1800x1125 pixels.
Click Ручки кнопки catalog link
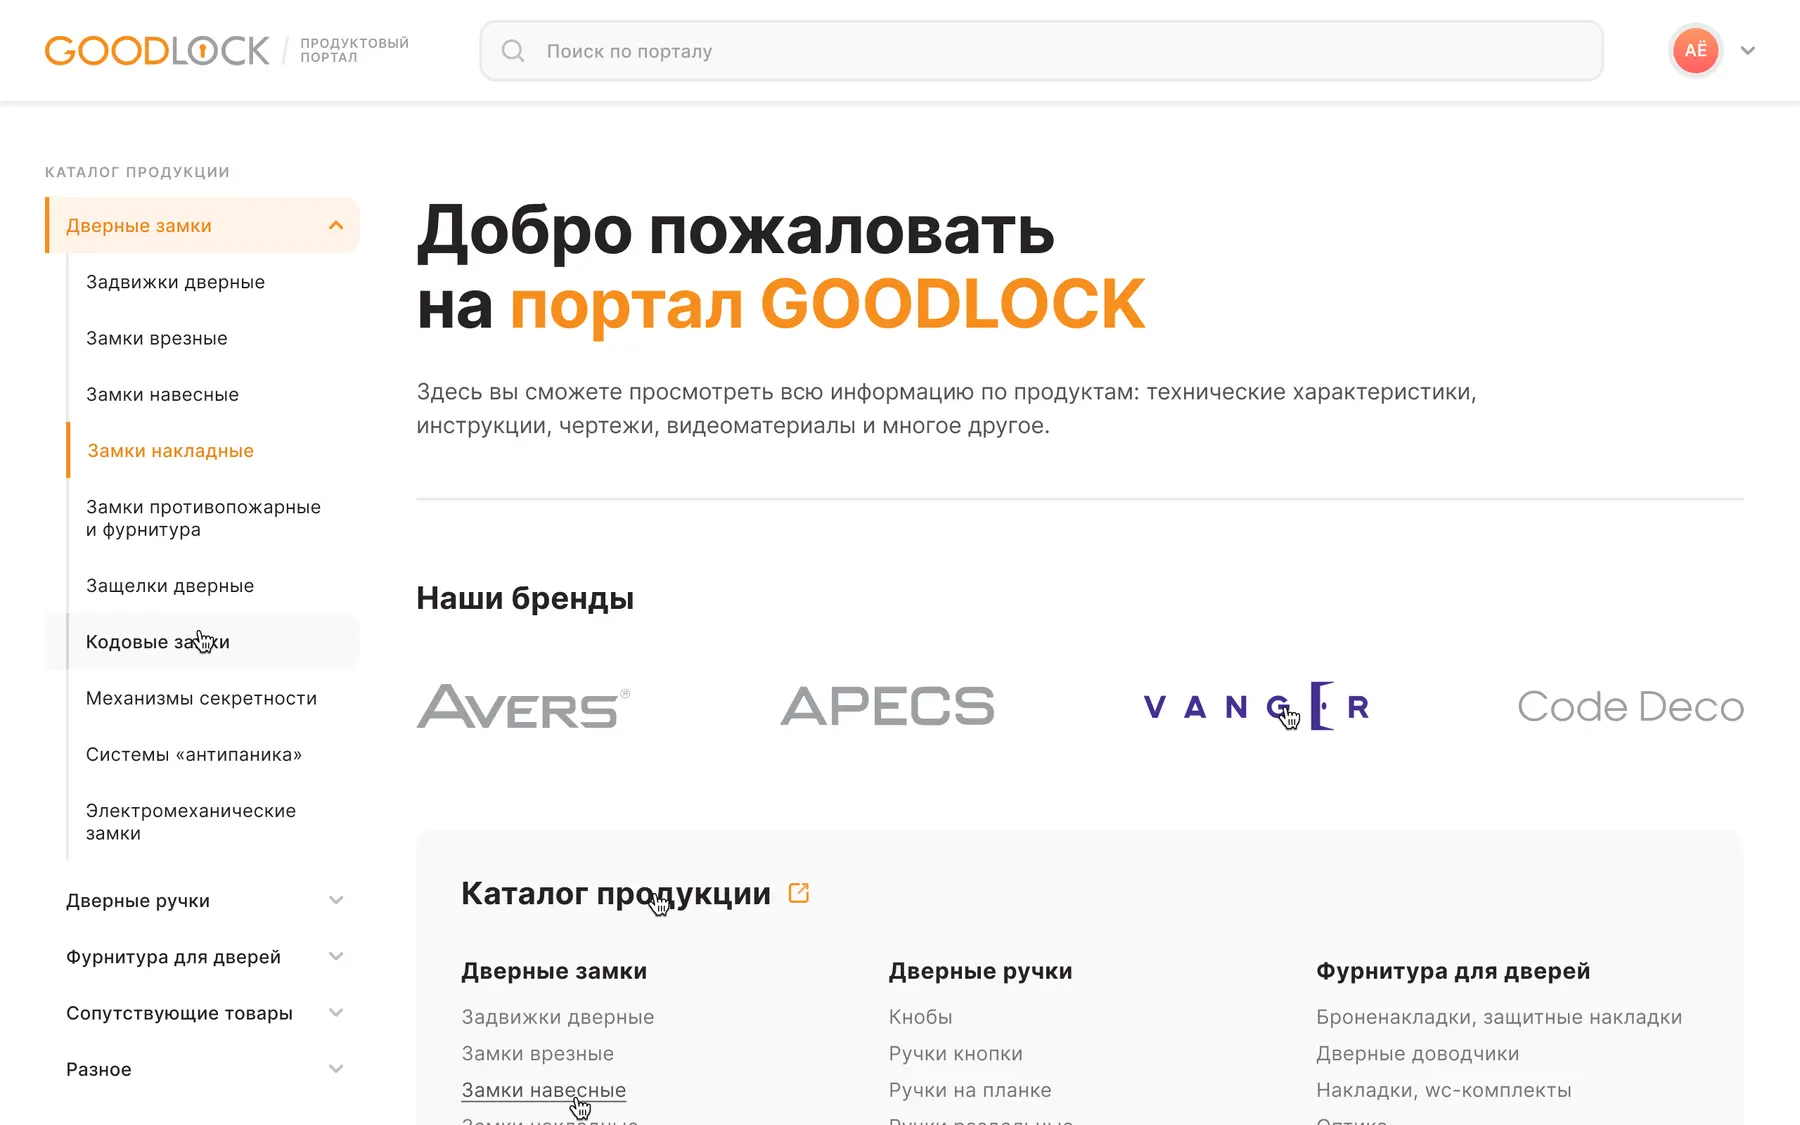pos(956,1054)
